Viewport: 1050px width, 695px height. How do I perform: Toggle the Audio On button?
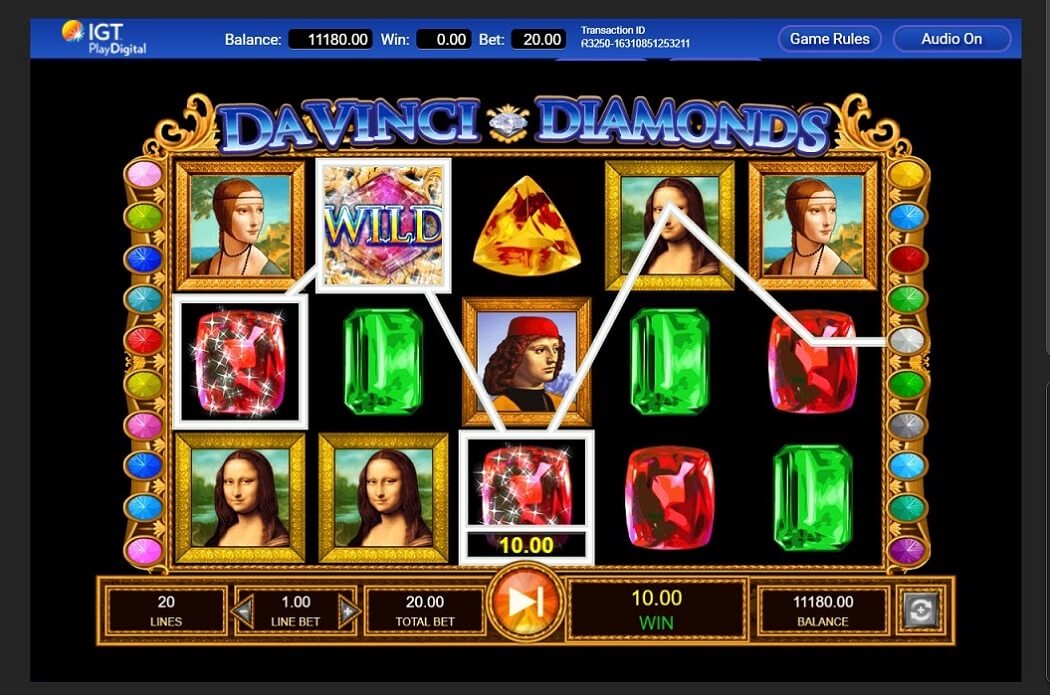click(952, 39)
